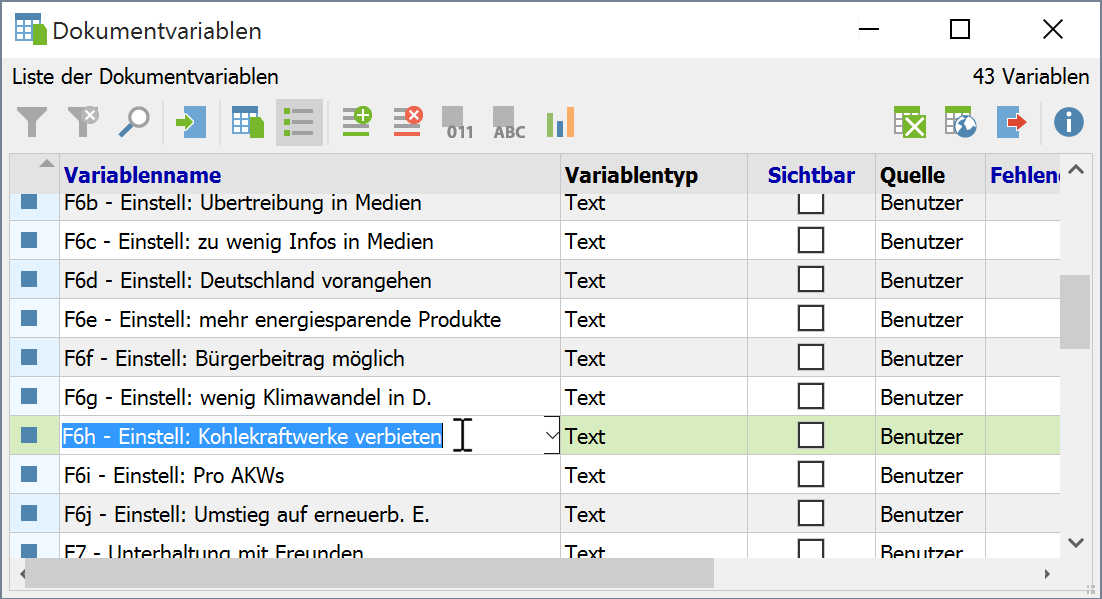Click the import green arrow icon
Image resolution: width=1102 pixels, height=599 pixels.
(190, 122)
